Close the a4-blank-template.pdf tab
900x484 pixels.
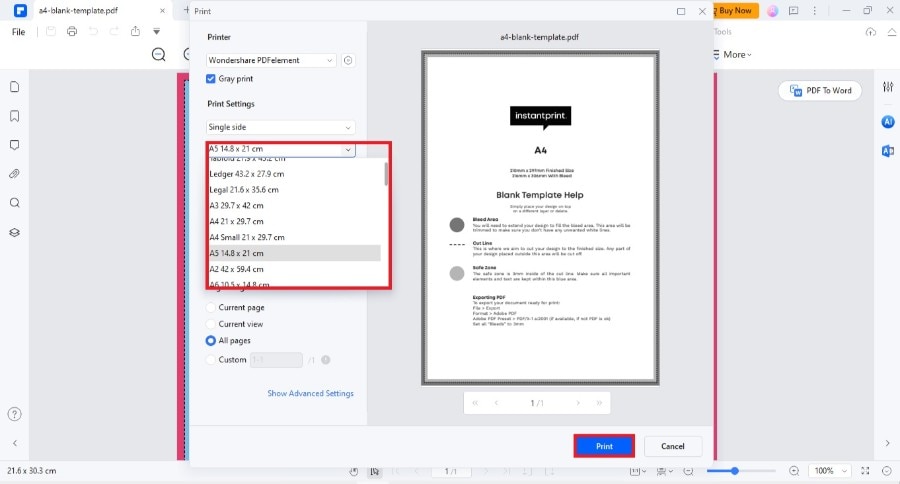162,11
